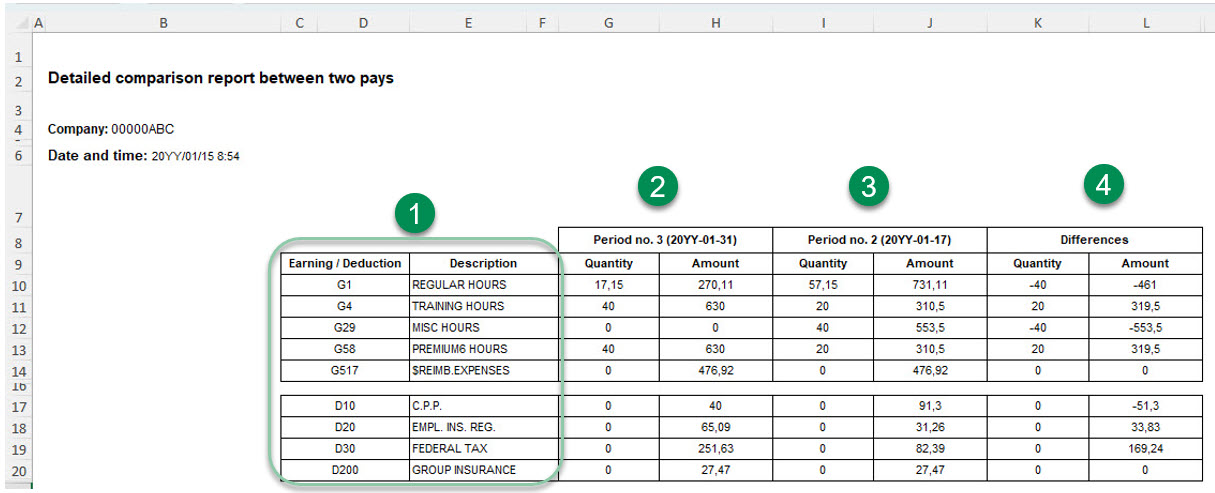Viewport: 1215px width, 493px height.
Task: Click the green callout marker number 3
Action: (868, 188)
